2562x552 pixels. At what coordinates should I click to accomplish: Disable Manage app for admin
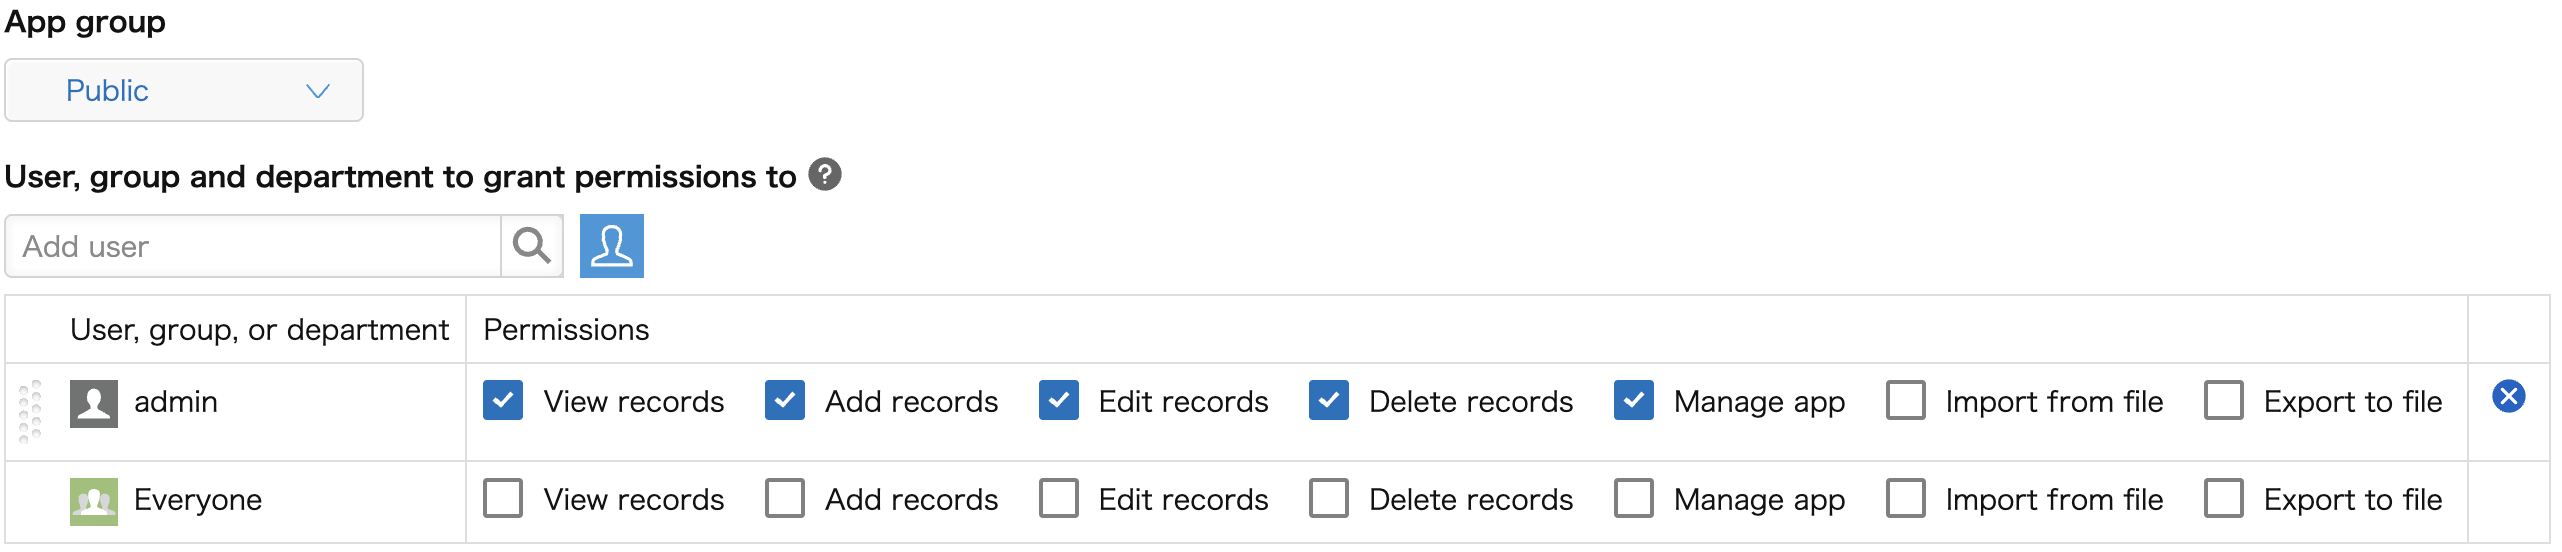pos(1634,401)
